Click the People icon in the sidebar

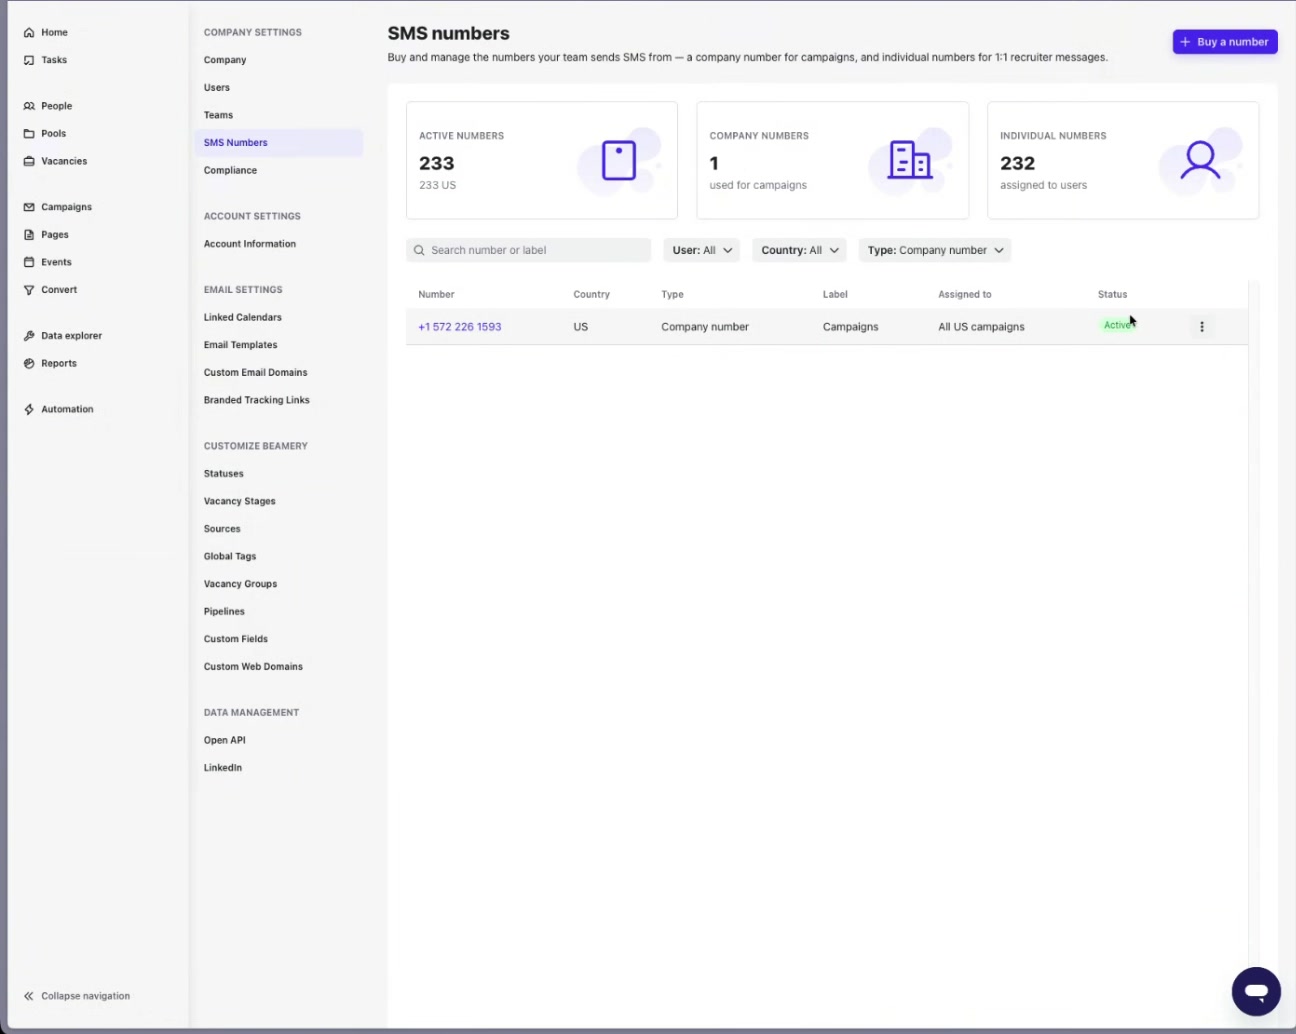click(29, 106)
